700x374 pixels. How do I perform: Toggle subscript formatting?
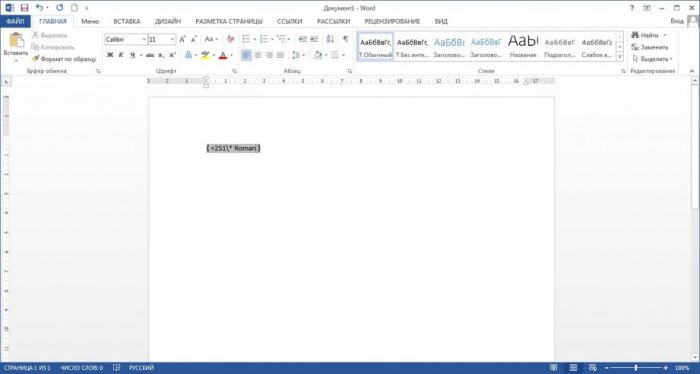click(x=161, y=55)
